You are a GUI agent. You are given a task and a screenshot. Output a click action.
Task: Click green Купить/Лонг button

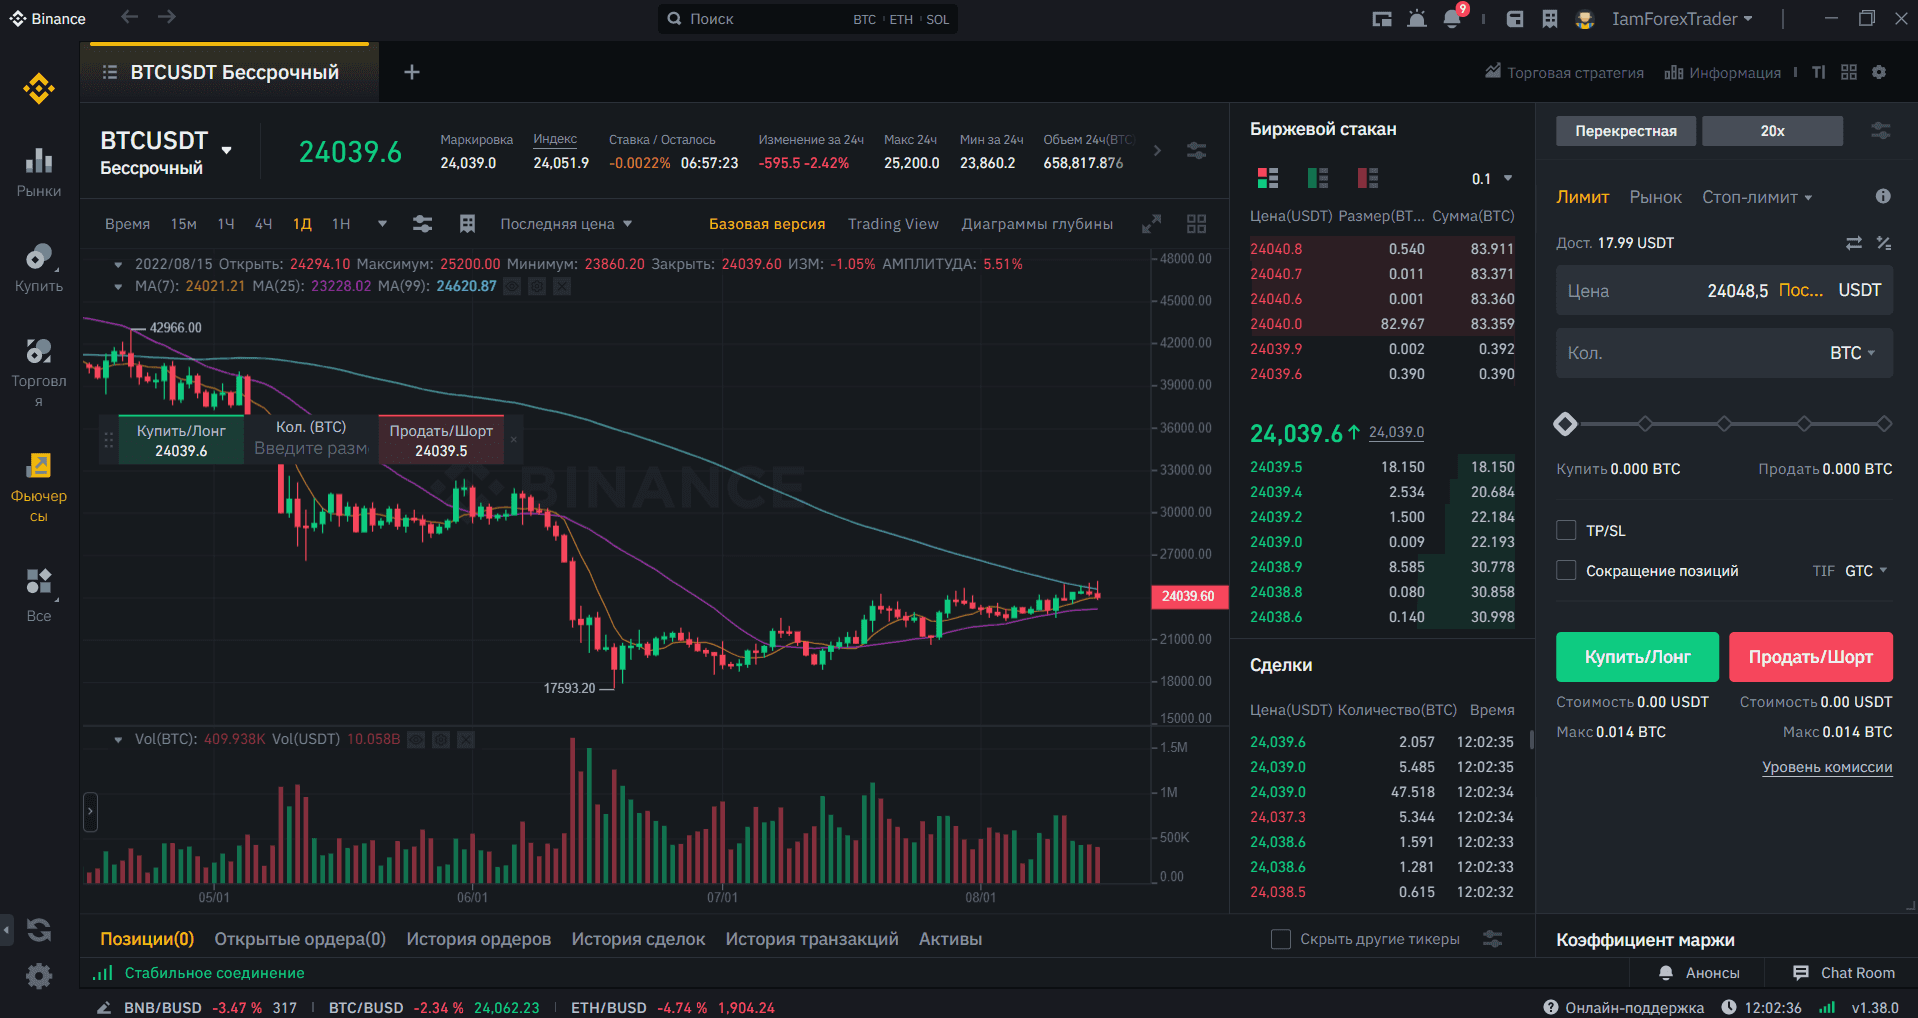click(1637, 657)
